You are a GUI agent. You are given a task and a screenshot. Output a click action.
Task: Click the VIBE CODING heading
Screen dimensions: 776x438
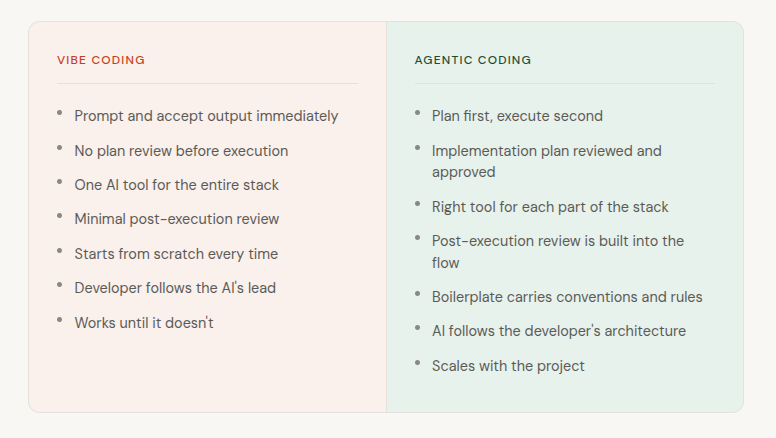point(101,60)
